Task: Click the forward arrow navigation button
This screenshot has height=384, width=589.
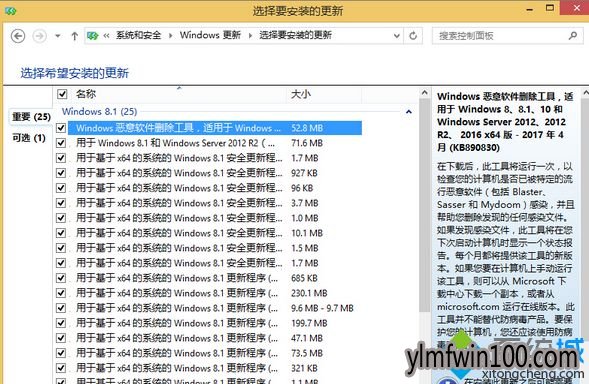Action: click(39, 36)
